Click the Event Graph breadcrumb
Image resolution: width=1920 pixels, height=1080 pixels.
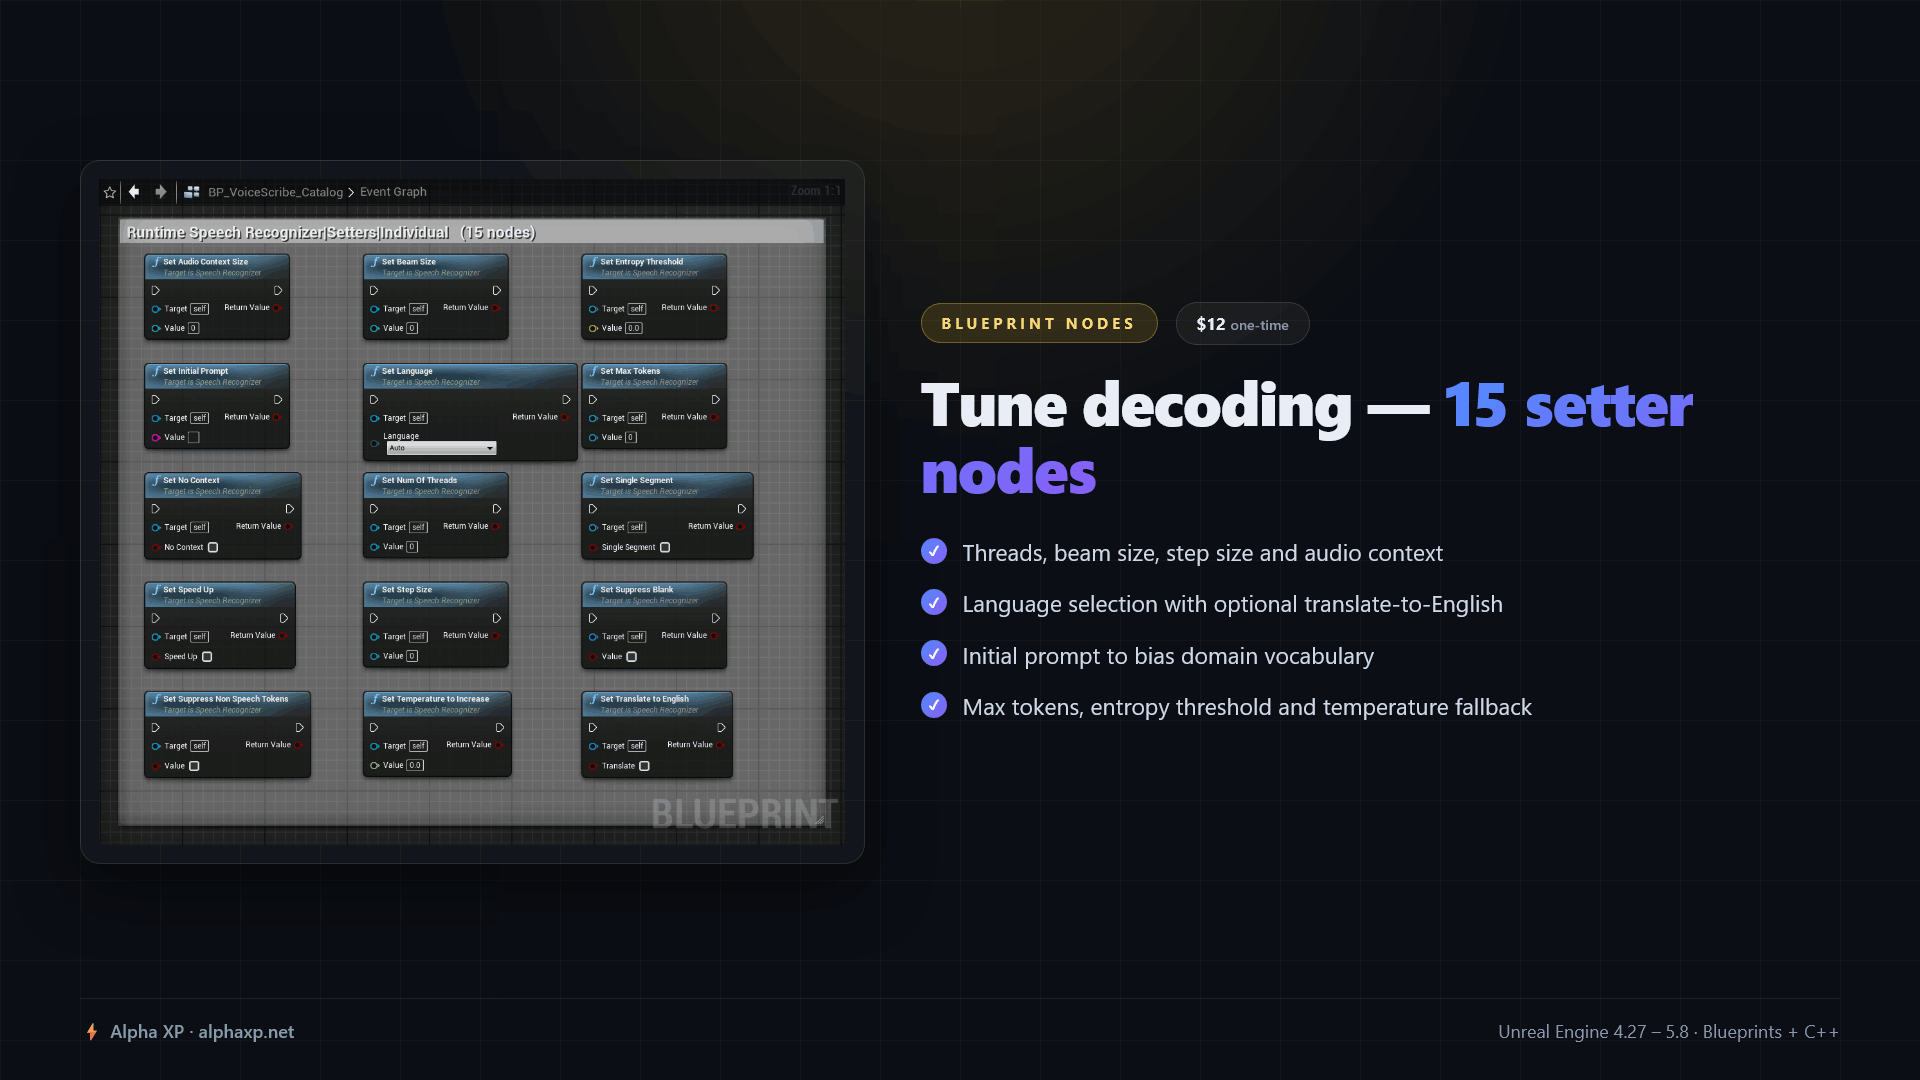393,192
